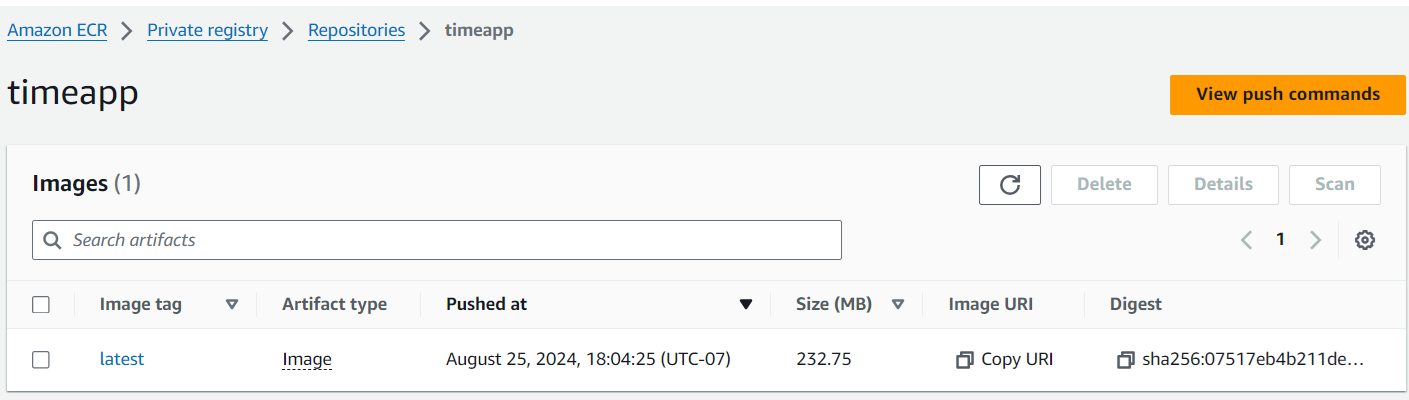
Task: Go back to Repositories breadcrumb
Action: 356,30
